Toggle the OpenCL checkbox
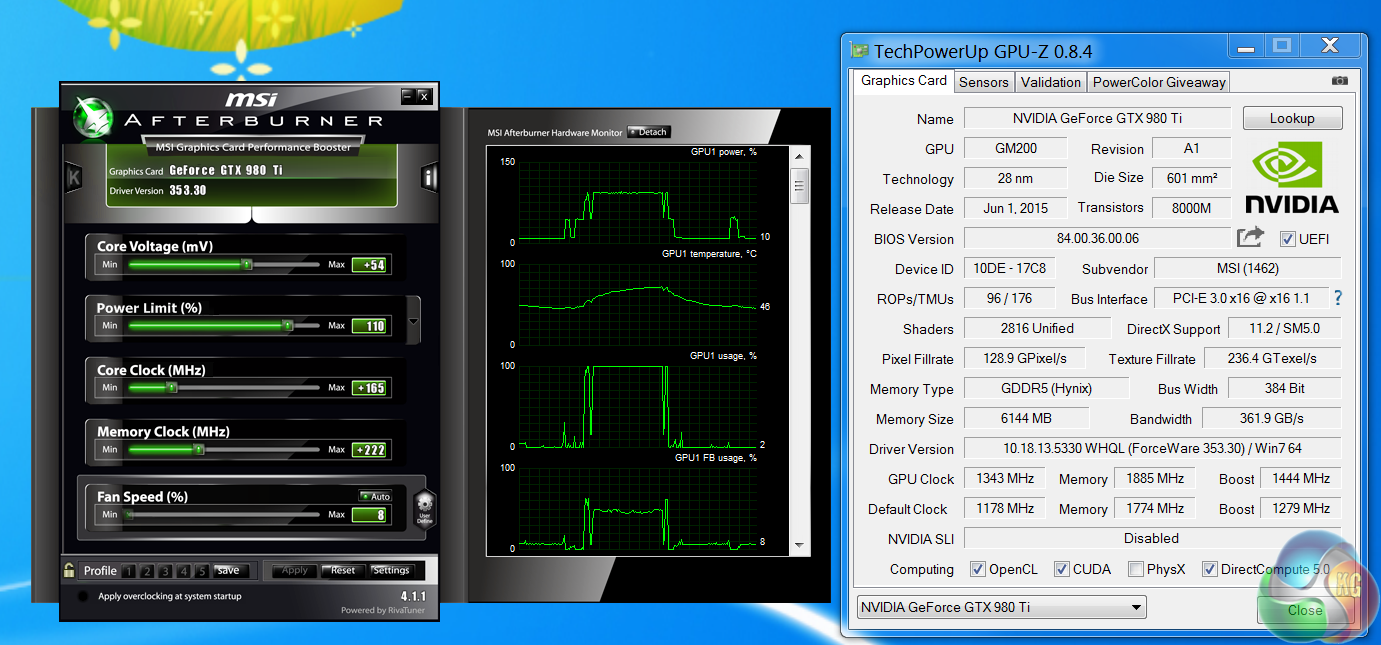This screenshot has height=645, width=1381. pyautogui.click(x=977, y=569)
